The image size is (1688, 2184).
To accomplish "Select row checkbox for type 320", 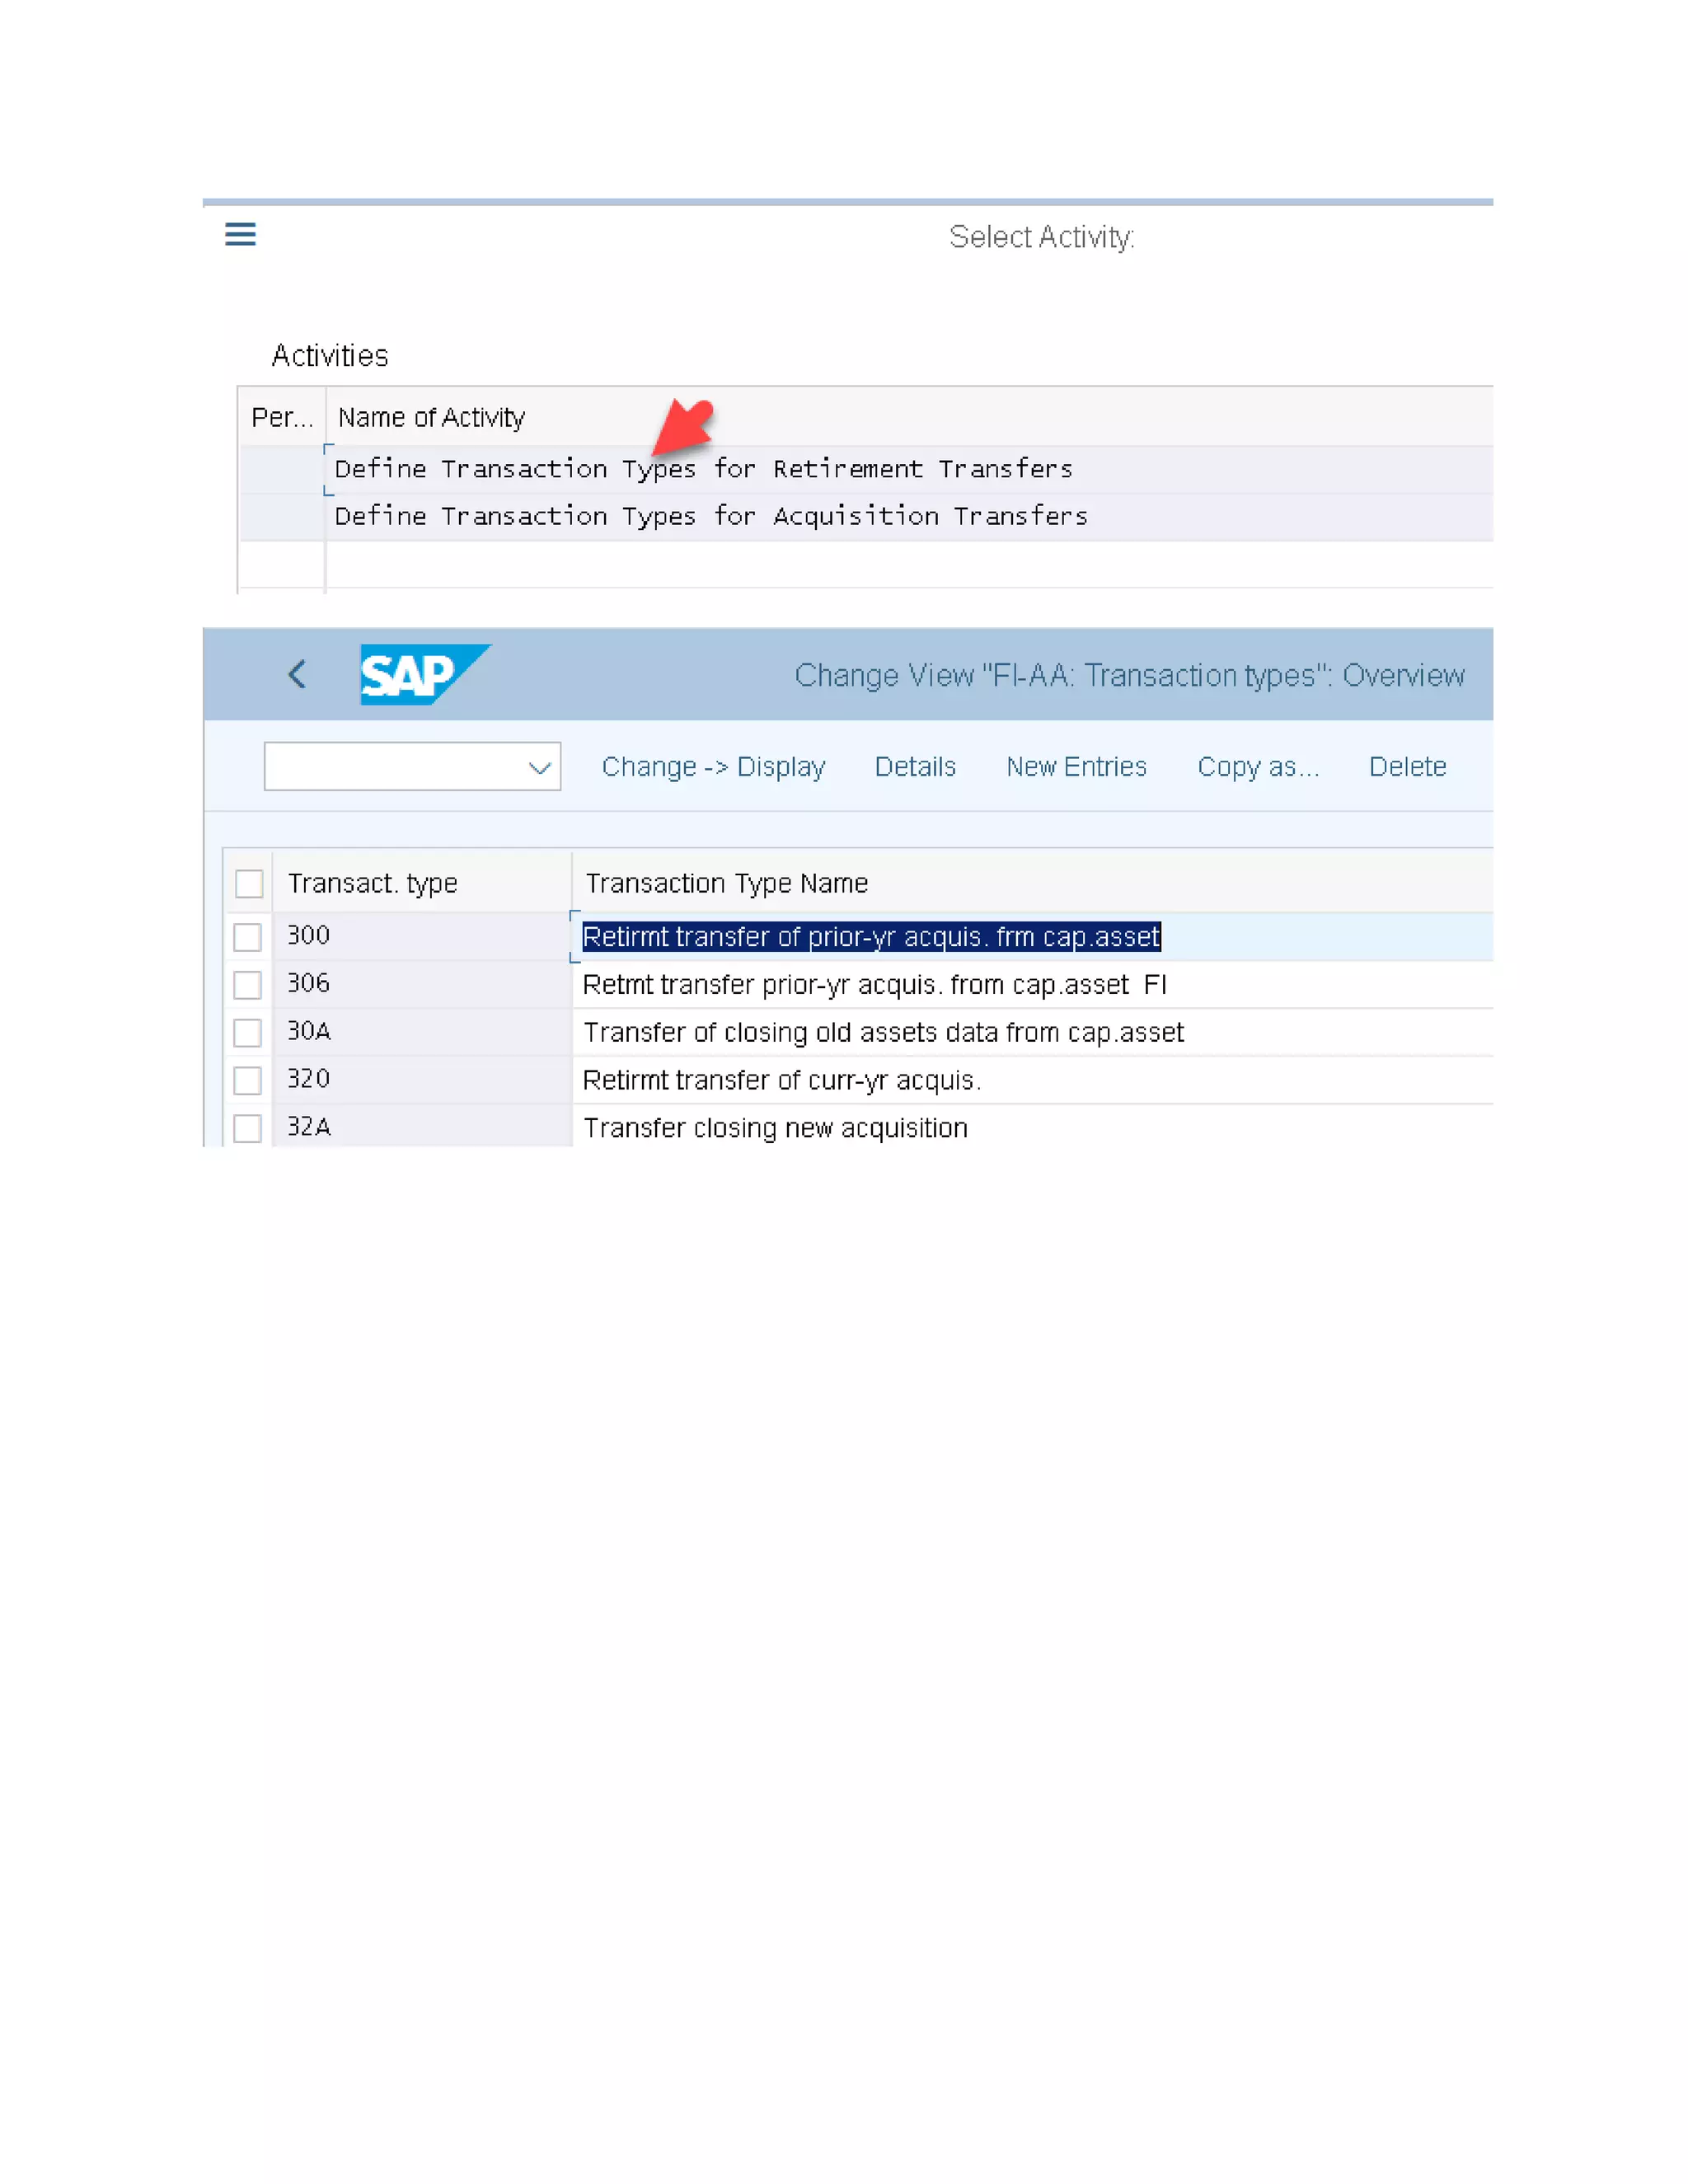I will click(x=248, y=1081).
